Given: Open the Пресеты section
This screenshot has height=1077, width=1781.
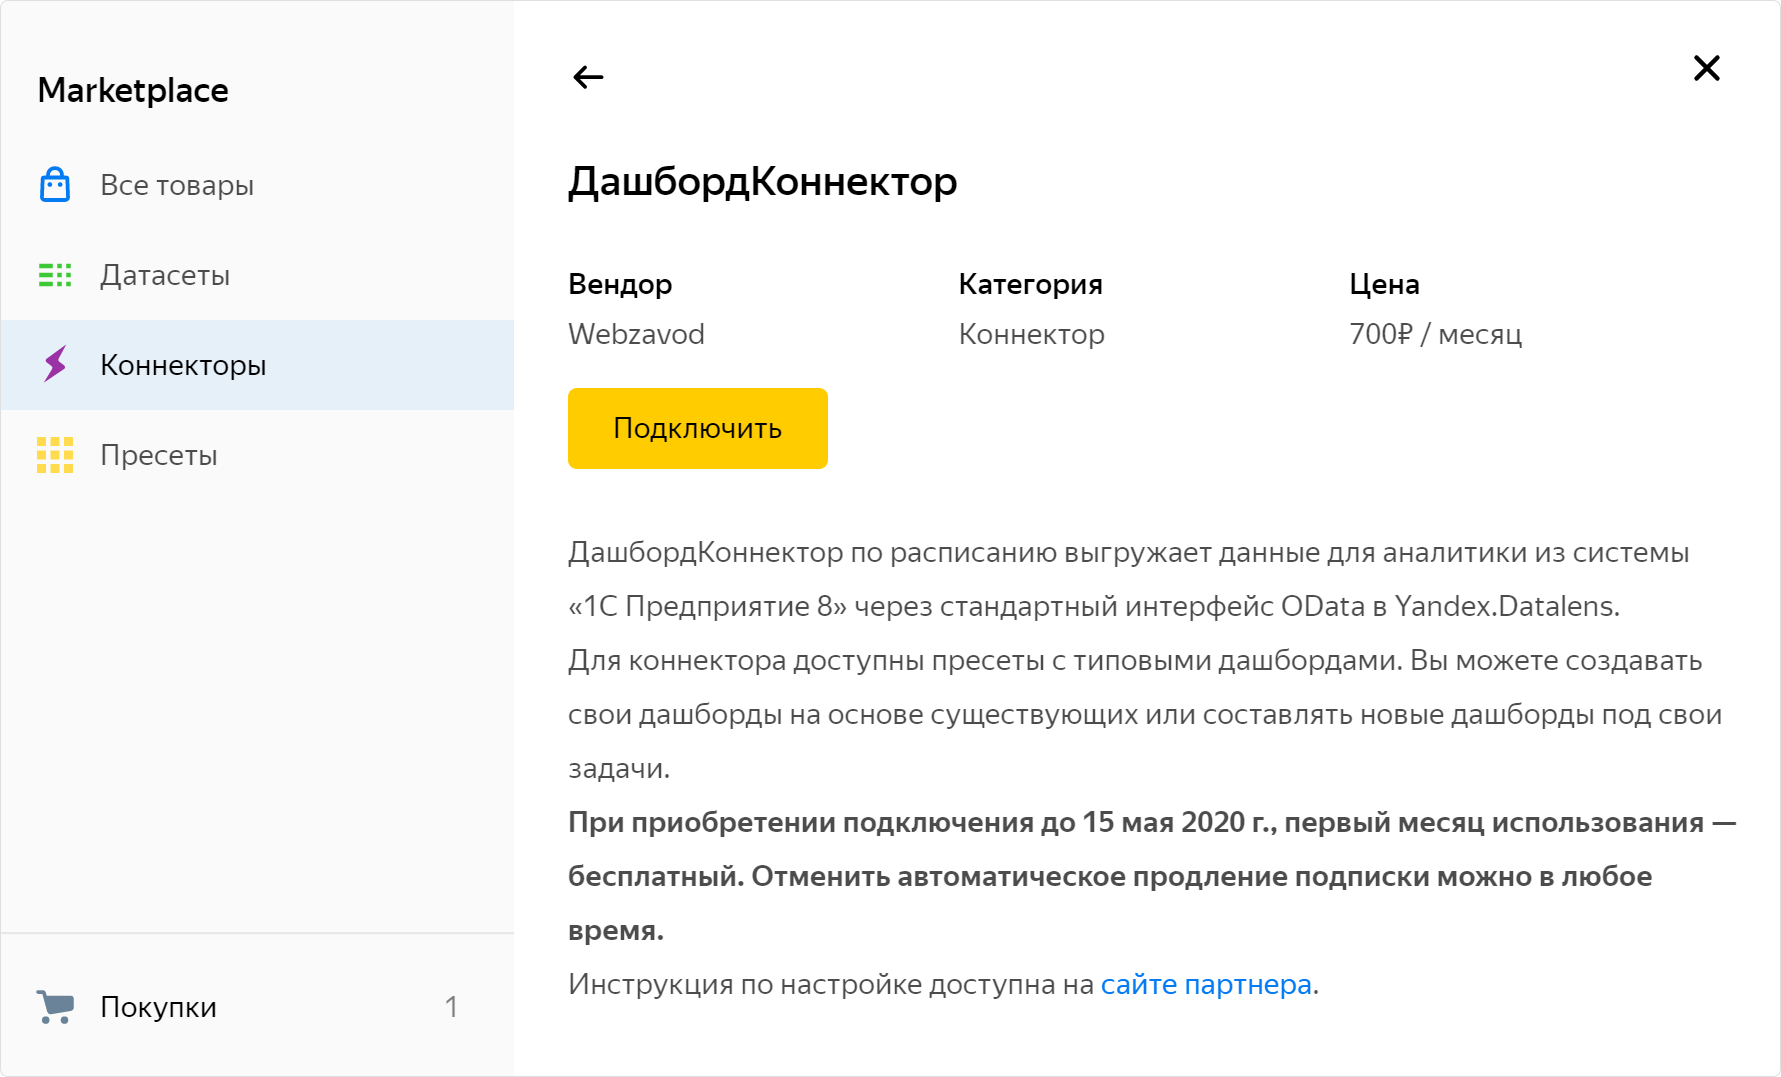Looking at the screenshot, I should 257,455.
